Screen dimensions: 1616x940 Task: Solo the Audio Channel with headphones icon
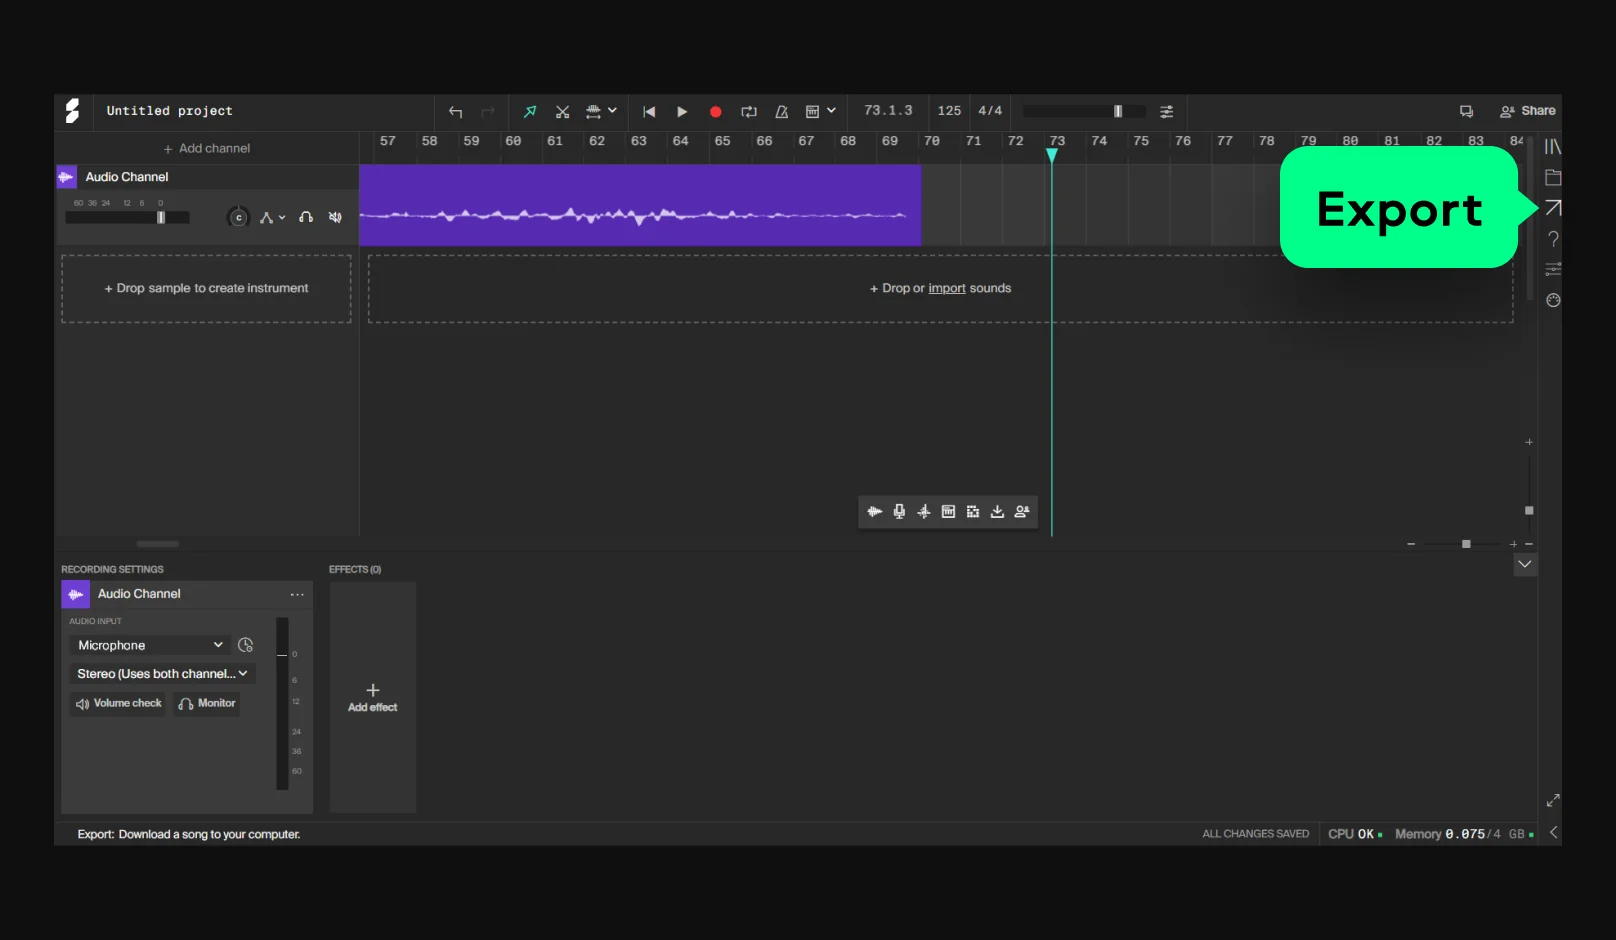[306, 217]
